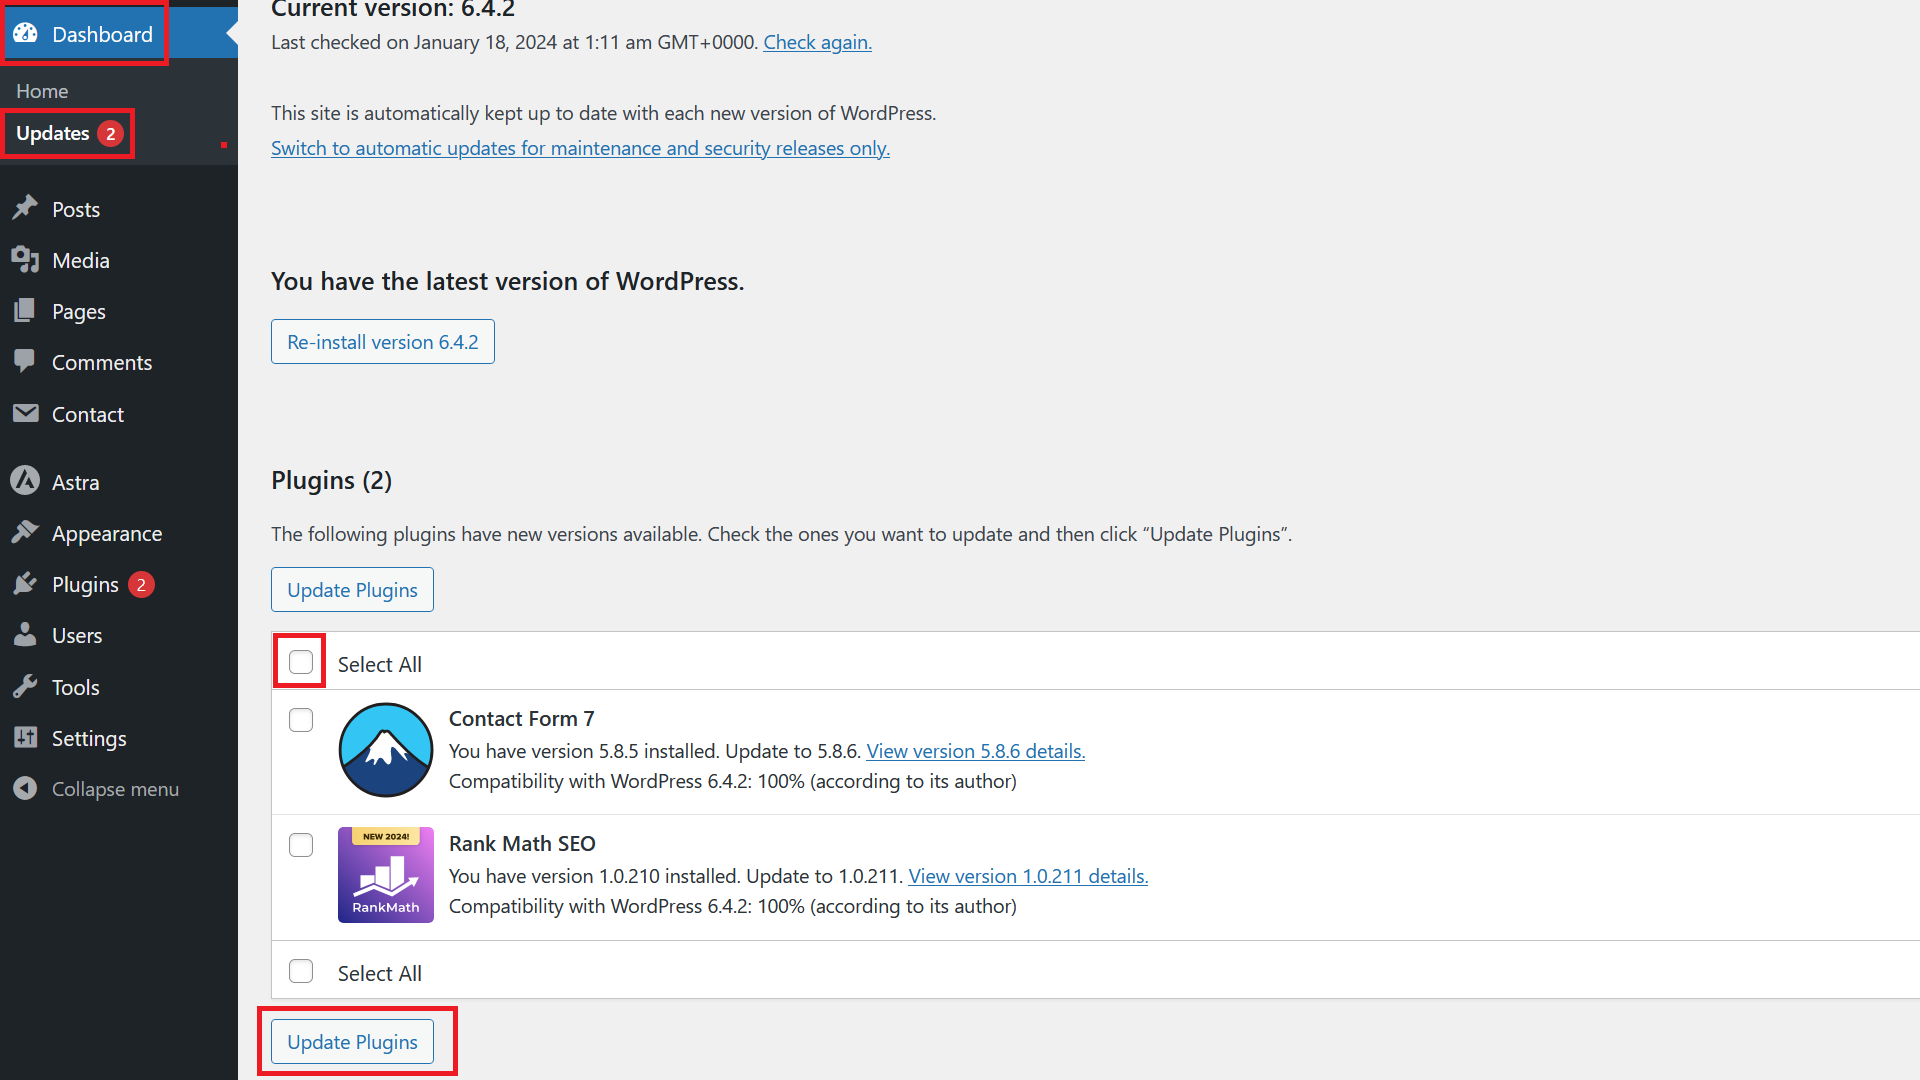Click Re-install version 6.4.2 button

tap(382, 342)
